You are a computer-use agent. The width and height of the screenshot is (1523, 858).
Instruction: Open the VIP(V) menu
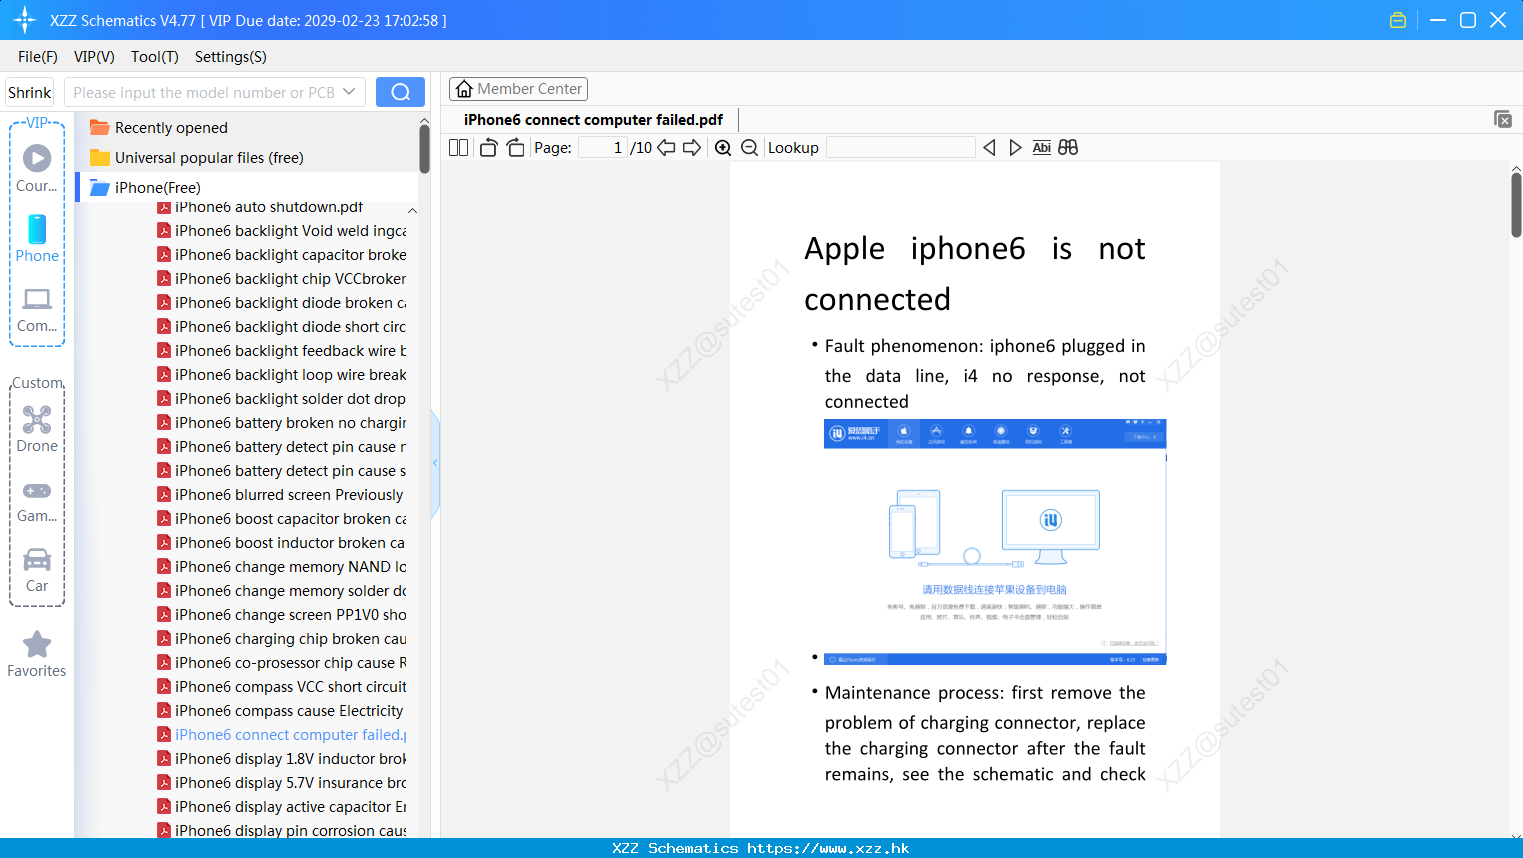[x=94, y=57]
